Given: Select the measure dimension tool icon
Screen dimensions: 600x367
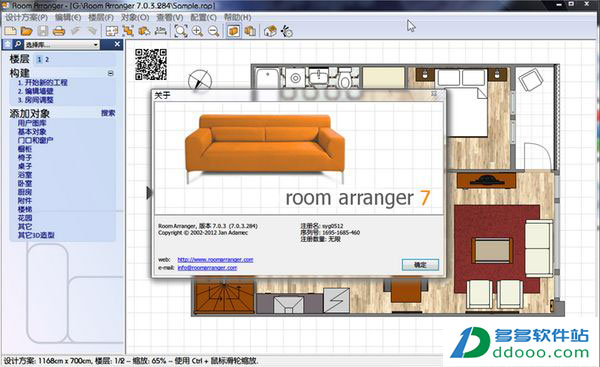Looking at the screenshot, I should click(x=161, y=31).
